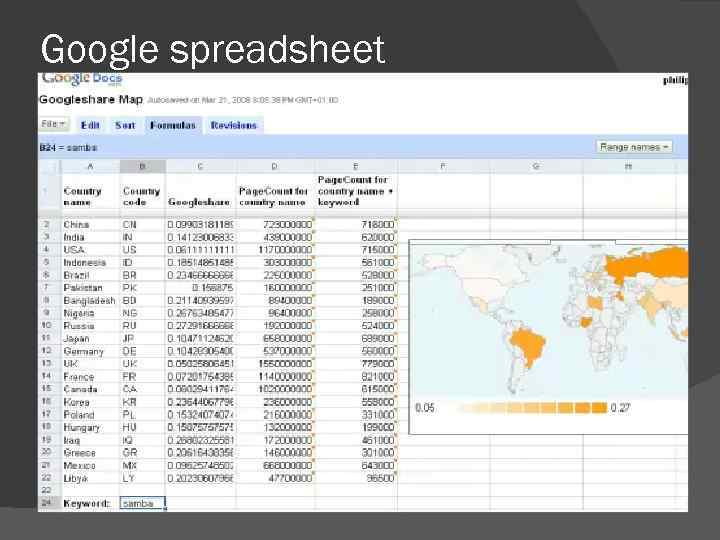Select the 'France' cell

(90, 377)
